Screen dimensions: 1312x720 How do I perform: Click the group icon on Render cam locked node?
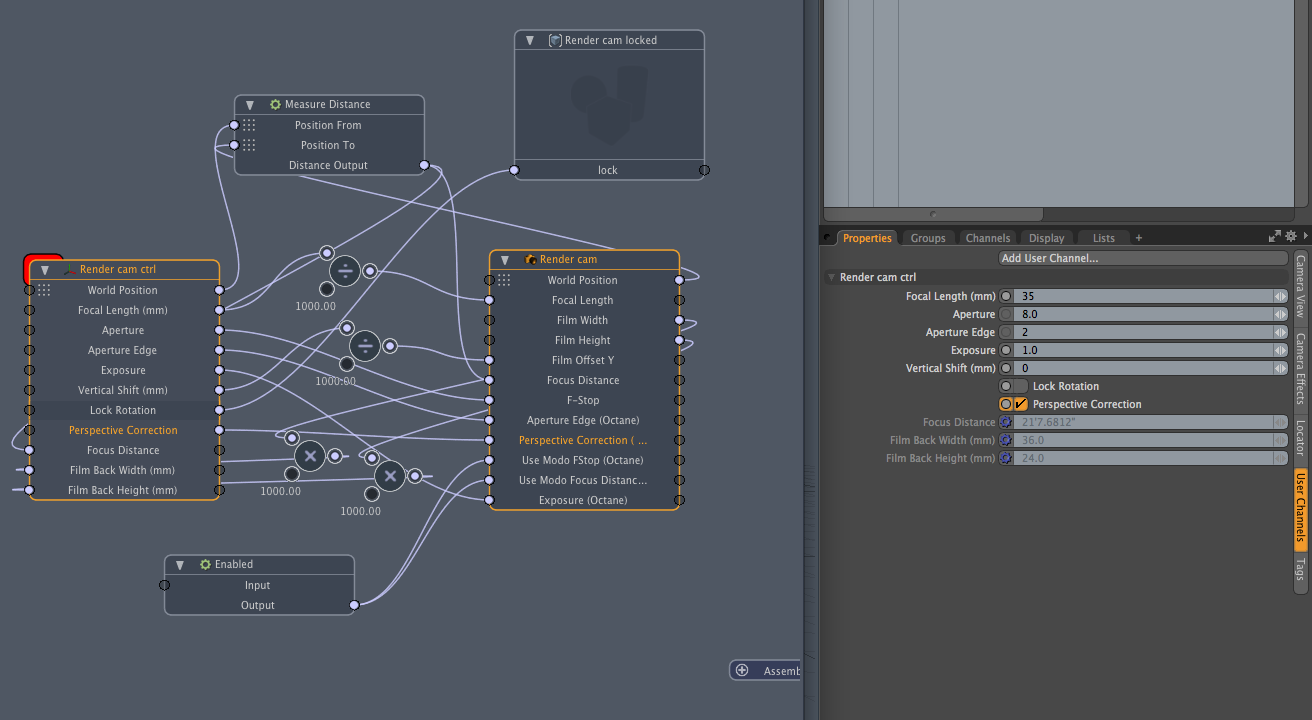[x=555, y=41]
